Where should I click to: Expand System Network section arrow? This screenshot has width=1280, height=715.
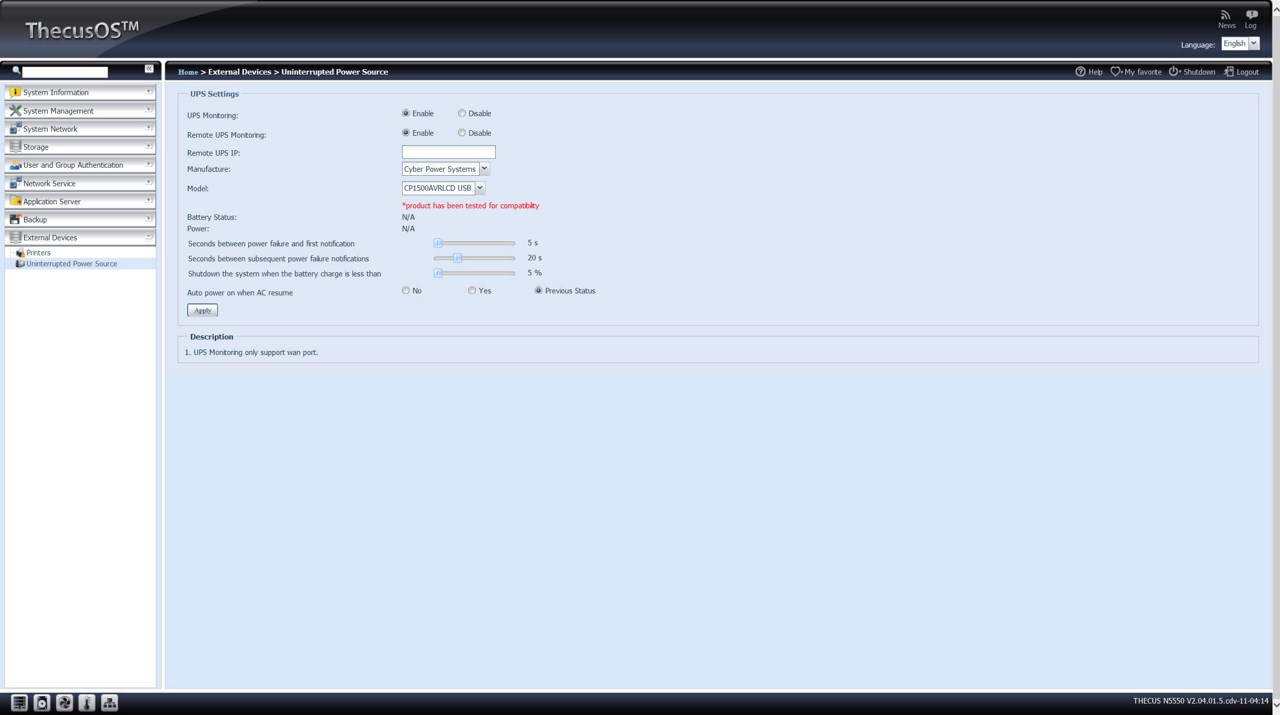pos(149,127)
